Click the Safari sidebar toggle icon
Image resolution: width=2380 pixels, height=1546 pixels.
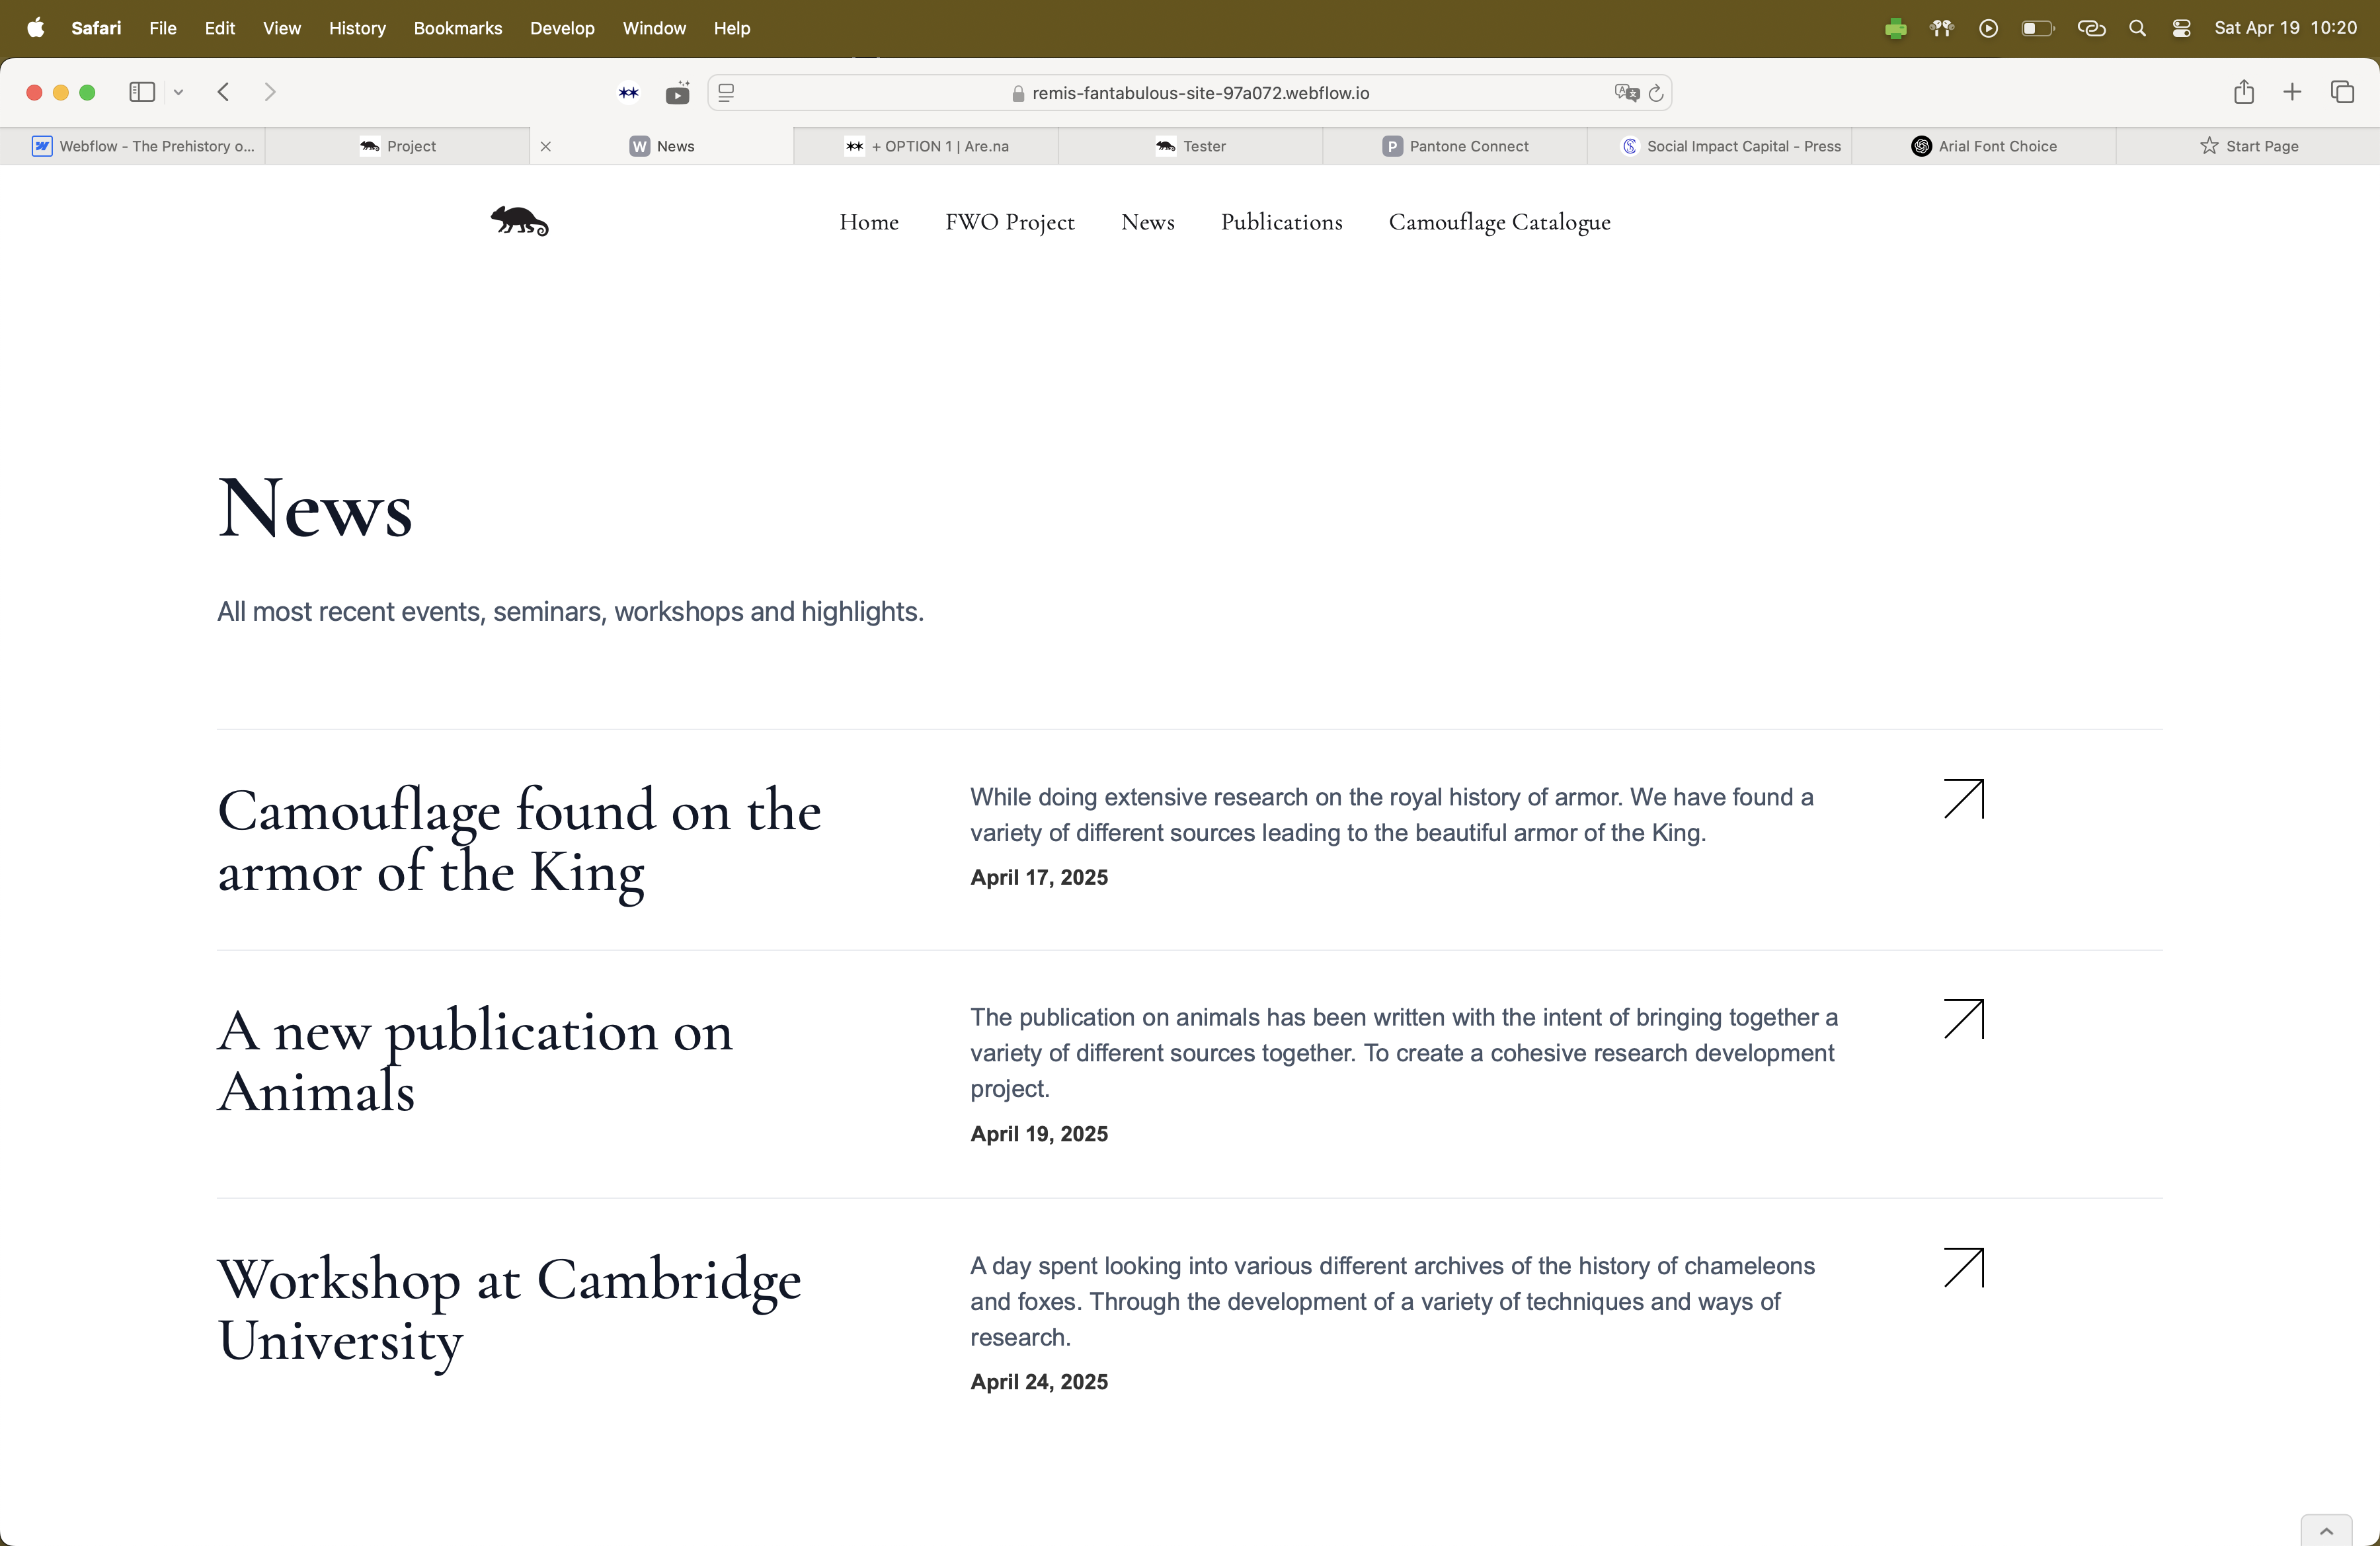click(142, 92)
